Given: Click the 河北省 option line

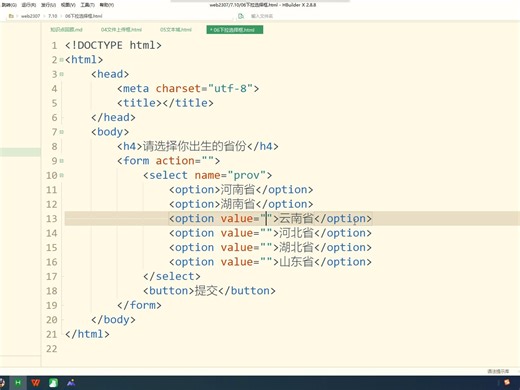Looking at the screenshot, I should point(270,233).
